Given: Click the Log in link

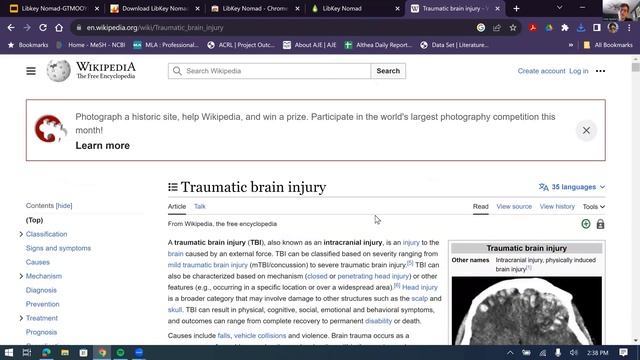Looking at the screenshot, I should click(x=579, y=71).
